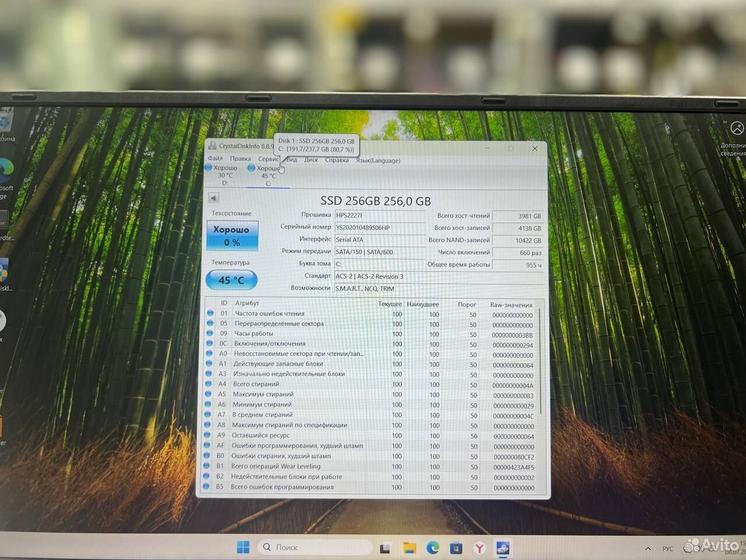746x560 pixels.
Task: Click the taskbar Поиск search box
Action: coord(315,547)
